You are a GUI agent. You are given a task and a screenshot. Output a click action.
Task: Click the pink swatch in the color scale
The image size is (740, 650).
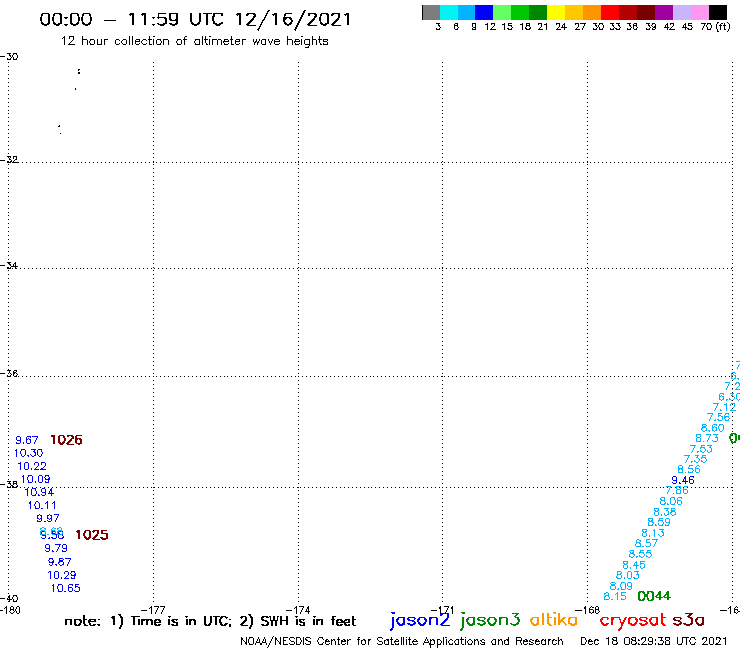[x=700, y=12]
